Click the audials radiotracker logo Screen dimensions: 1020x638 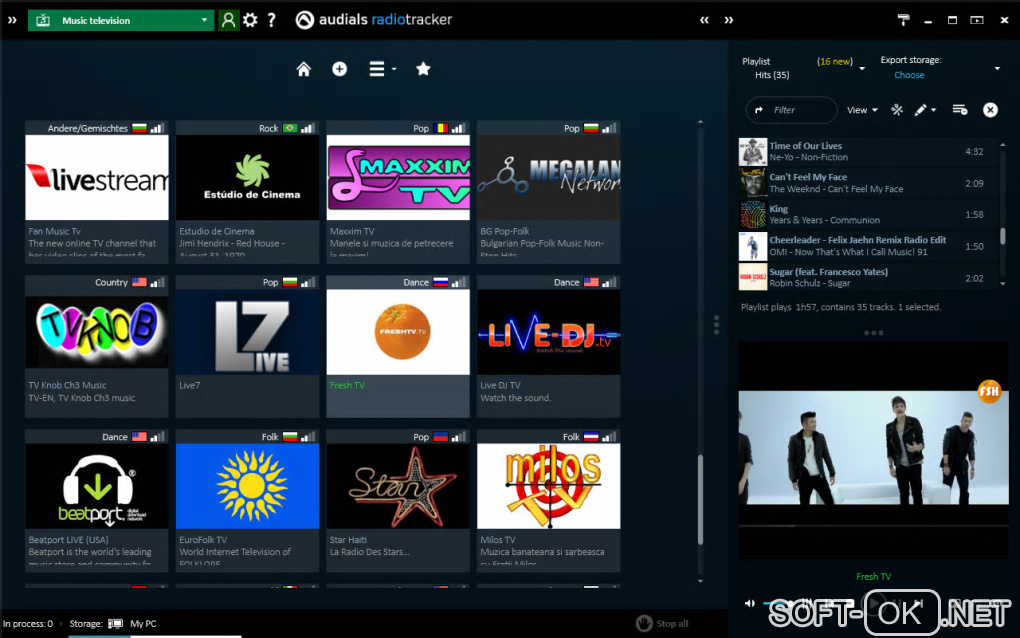(x=373, y=20)
